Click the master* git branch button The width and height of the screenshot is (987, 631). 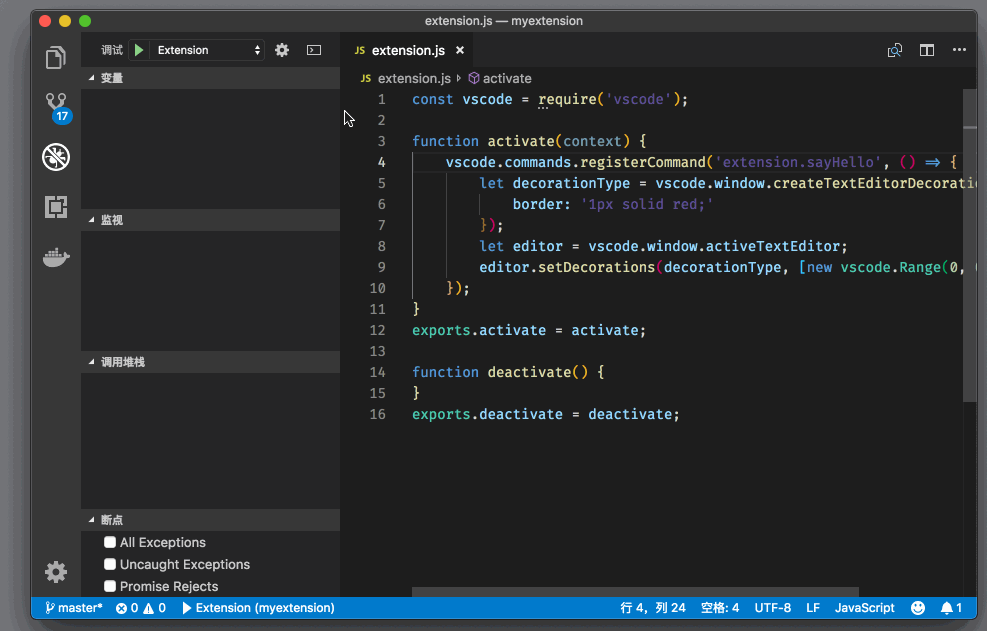click(x=74, y=608)
